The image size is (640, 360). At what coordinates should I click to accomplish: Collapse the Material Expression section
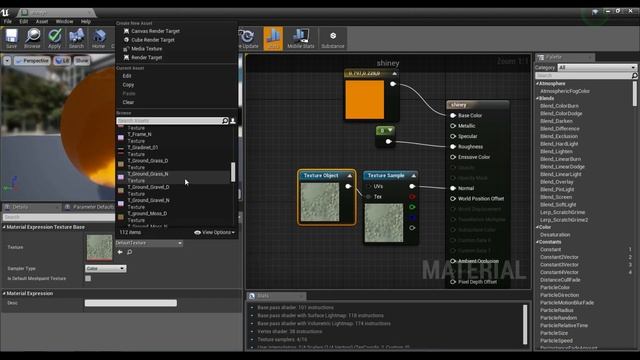pos(4,293)
